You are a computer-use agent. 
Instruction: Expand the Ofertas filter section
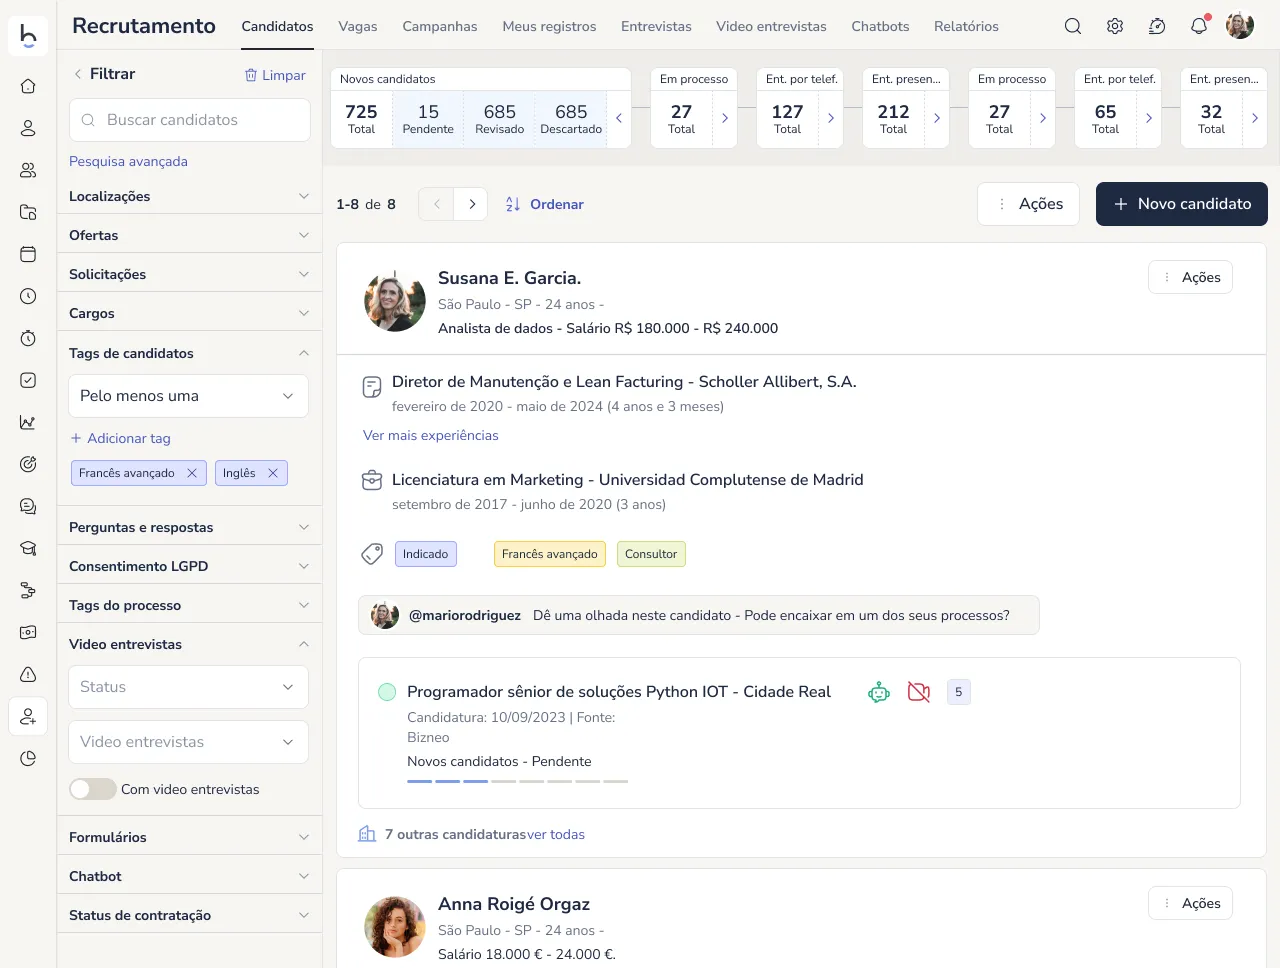point(189,235)
